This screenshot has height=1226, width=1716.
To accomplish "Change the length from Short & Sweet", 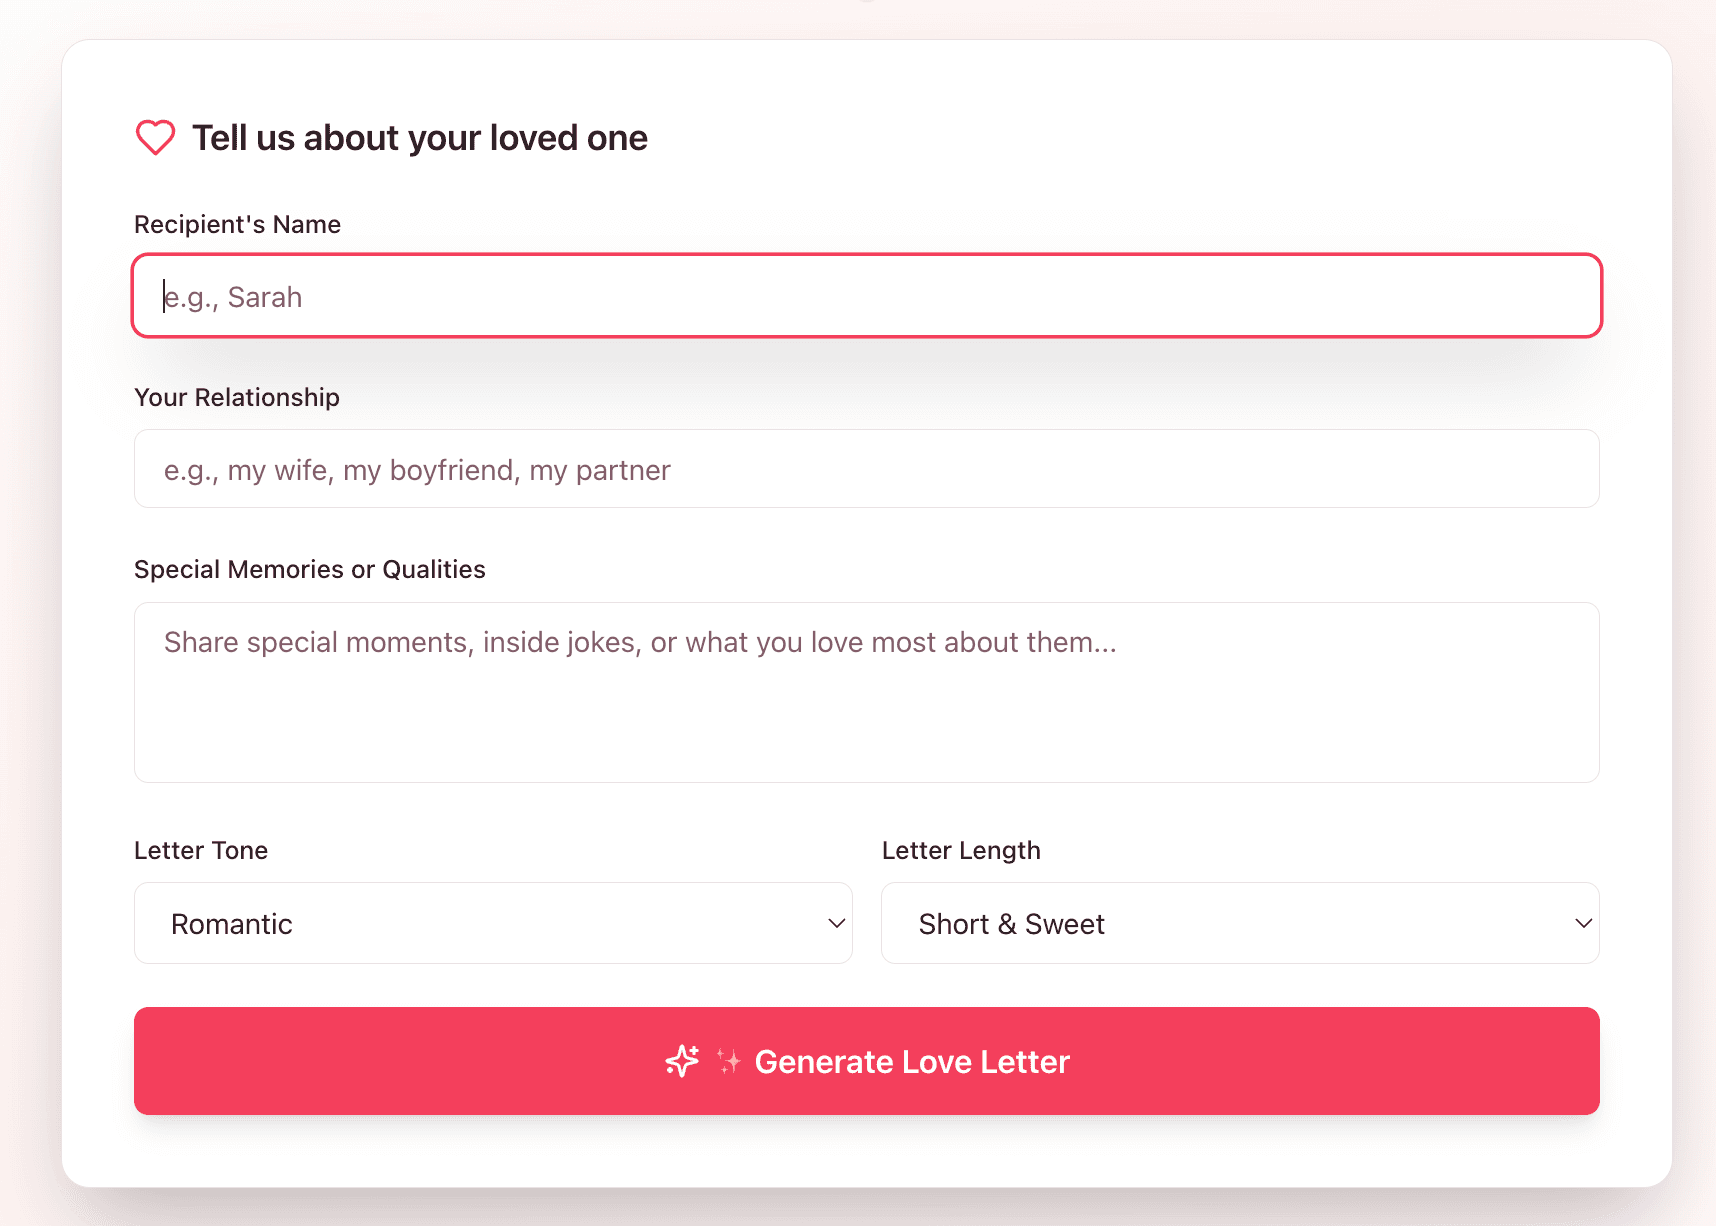I will pos(1240,923).
